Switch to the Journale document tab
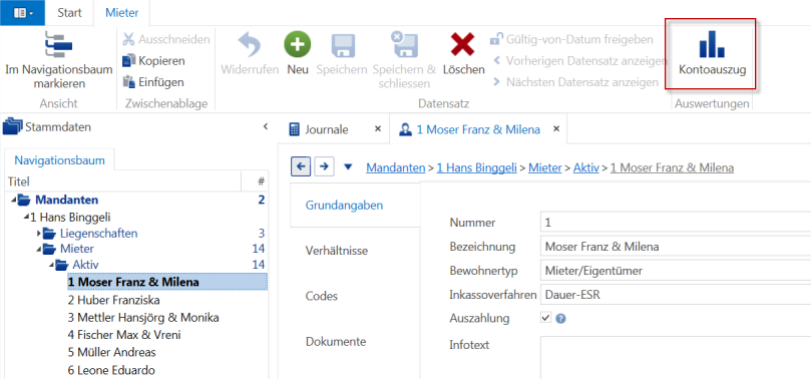The width and height of the screenshot is (811, 379). 326,129
